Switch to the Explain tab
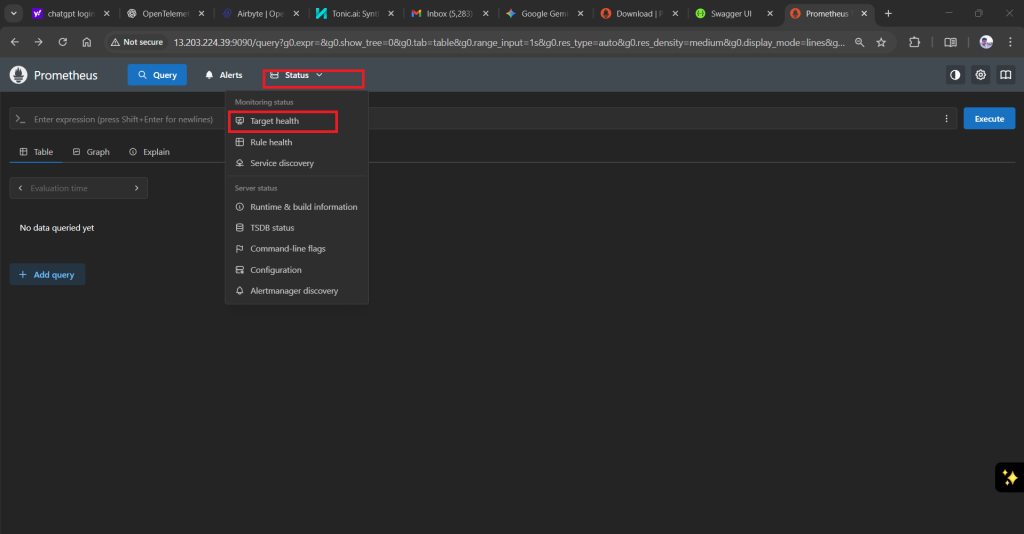Screen dimensions: 1024x534 (x=150, y=151)
